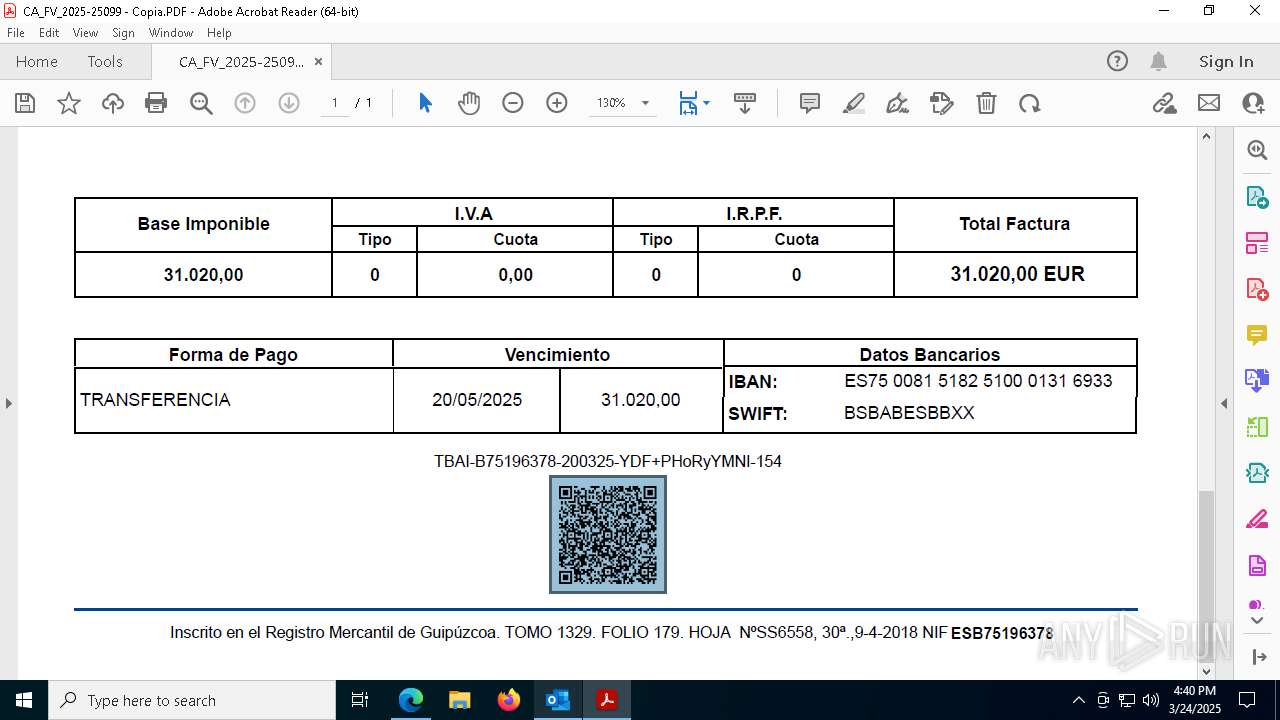This screenshot has height=720, width=1280.
Task: Go to next page arrow
Action: 289,103
